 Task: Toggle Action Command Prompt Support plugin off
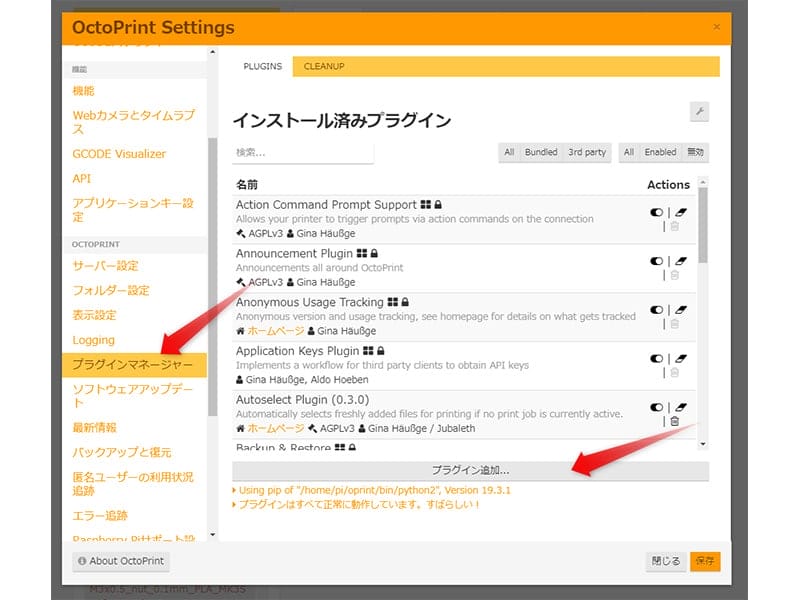coord(656,212)
